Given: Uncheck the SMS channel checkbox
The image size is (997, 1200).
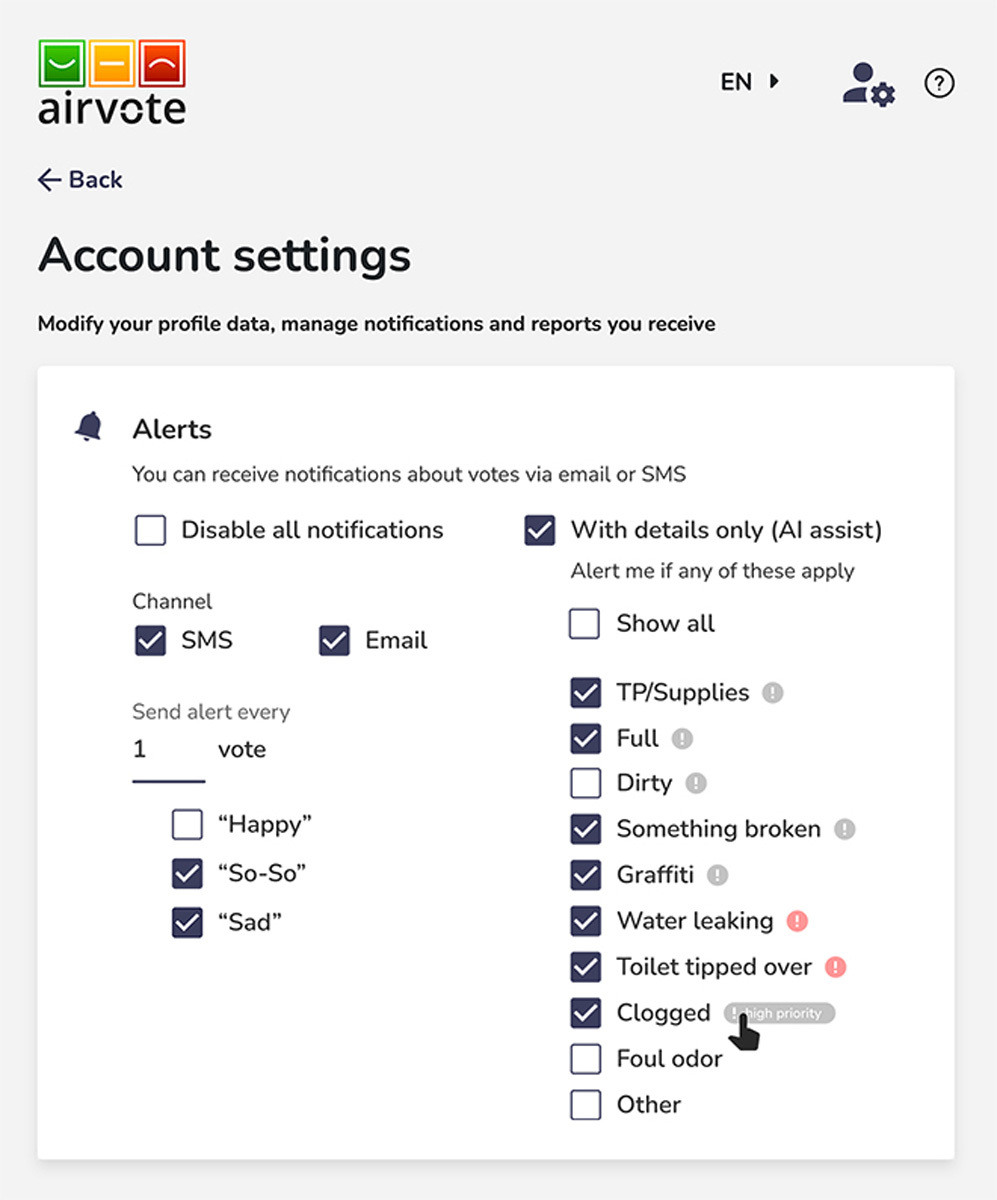Looking at the screenshot, I should click(150, 641).
